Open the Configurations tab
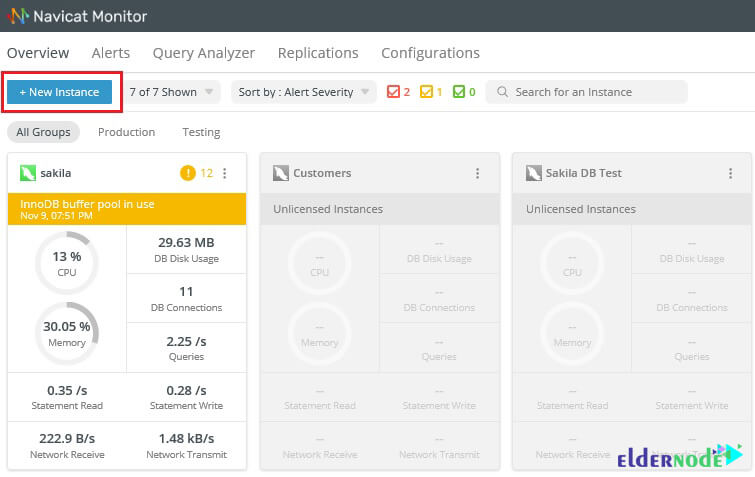Screen dimensions: 755x477 click(x=430, y=53)
